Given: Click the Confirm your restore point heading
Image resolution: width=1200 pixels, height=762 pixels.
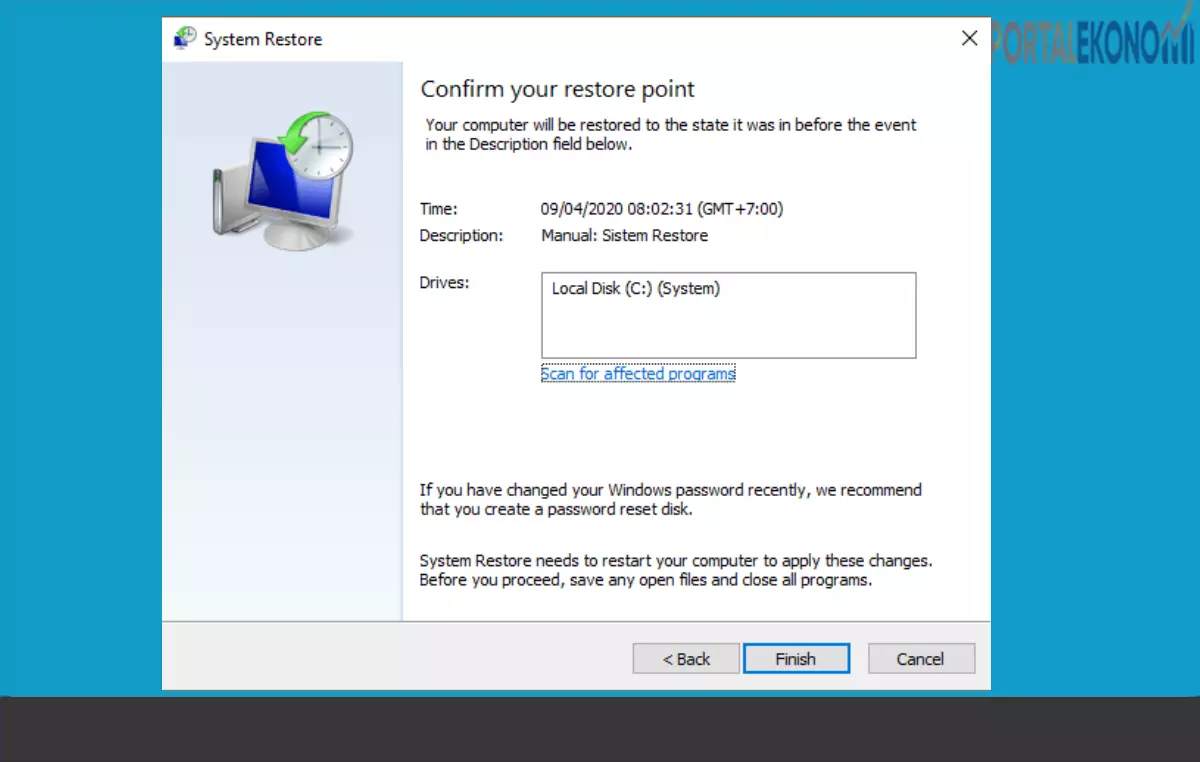Looking at the screenshot, I should click(x=557, y=89).
